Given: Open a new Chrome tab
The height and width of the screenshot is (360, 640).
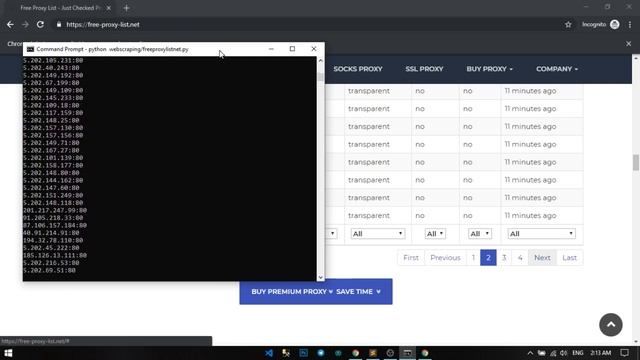Looking at the screenshot, I should tap(126, 8).
